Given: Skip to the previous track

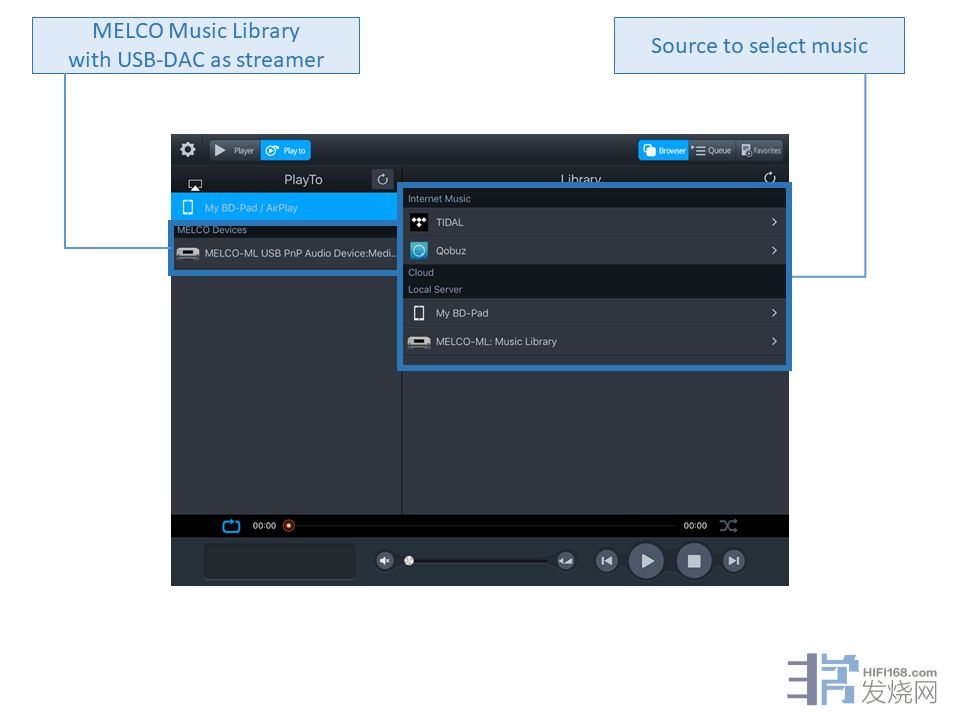Looking at the screenshot, I should 606,561.
